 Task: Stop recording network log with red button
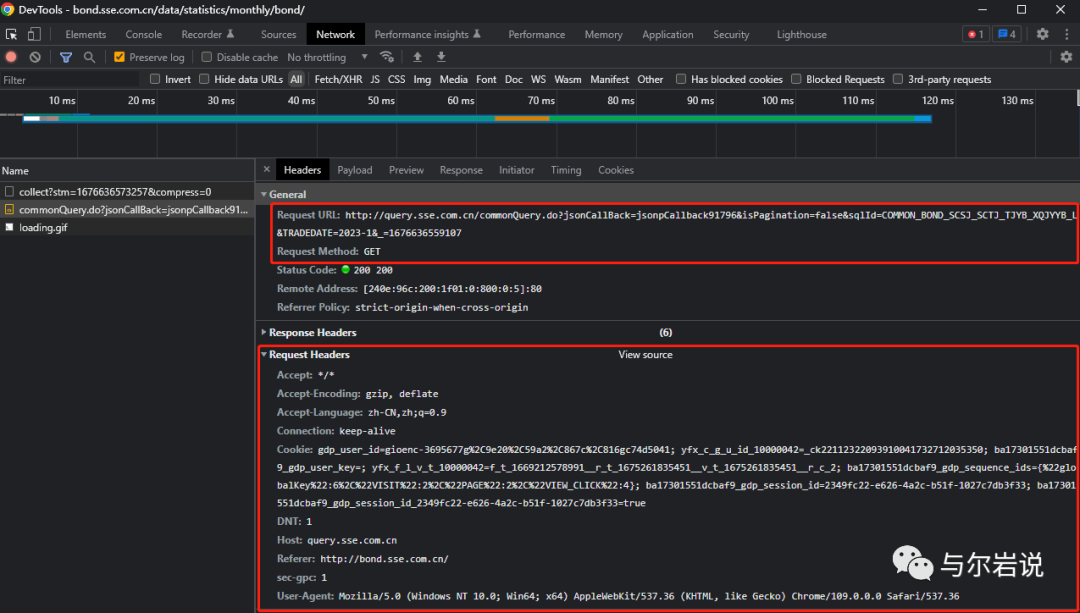point(11,57)
